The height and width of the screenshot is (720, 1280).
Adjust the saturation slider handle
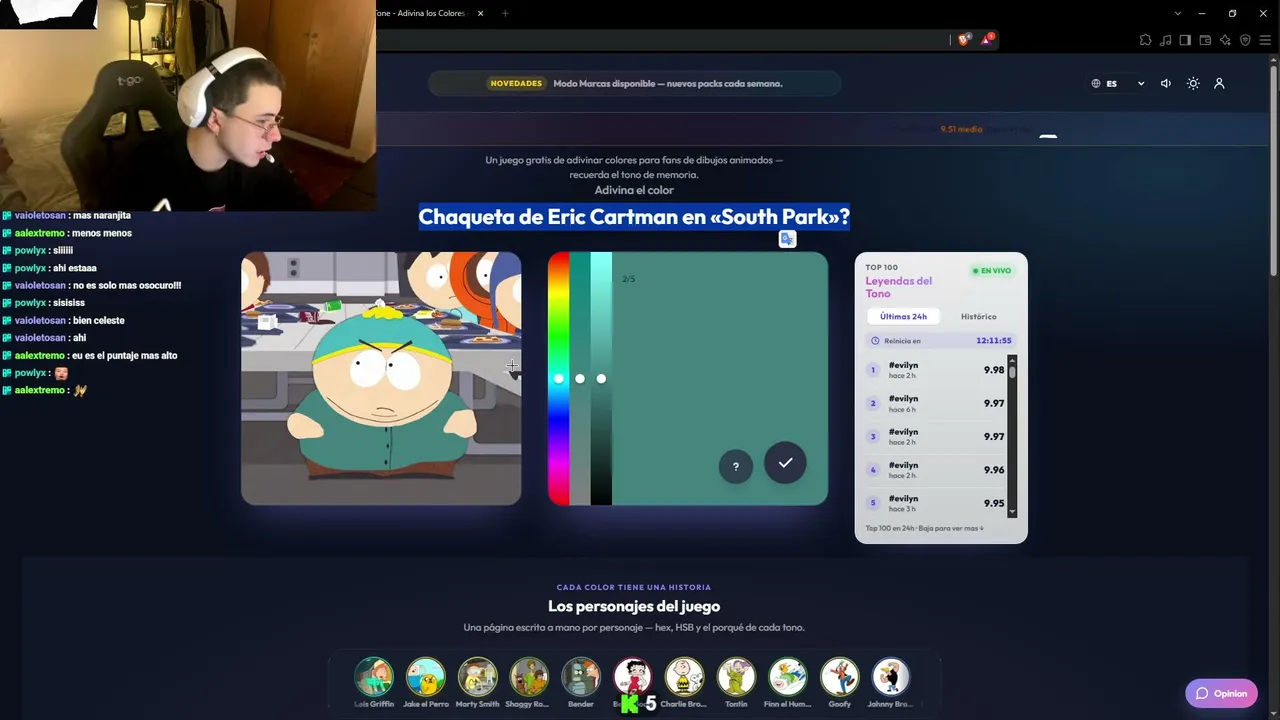(580, 379)
